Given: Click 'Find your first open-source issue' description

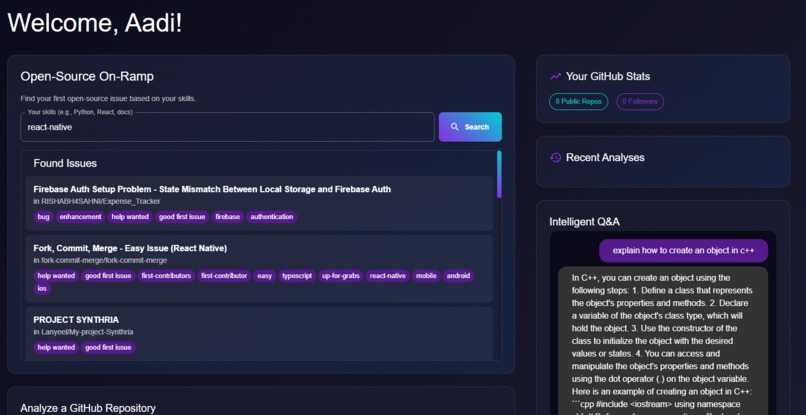Looking at the screenshot, I should [x=108, y=99].
